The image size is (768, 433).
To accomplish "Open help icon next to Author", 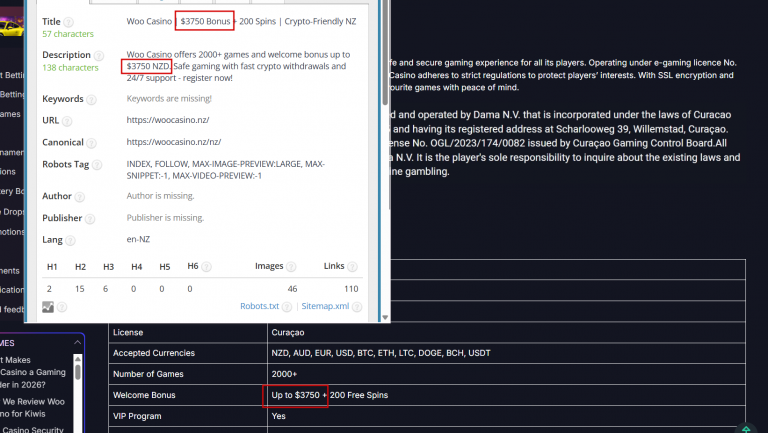I will pyautogui.click(x=79, y=196).
